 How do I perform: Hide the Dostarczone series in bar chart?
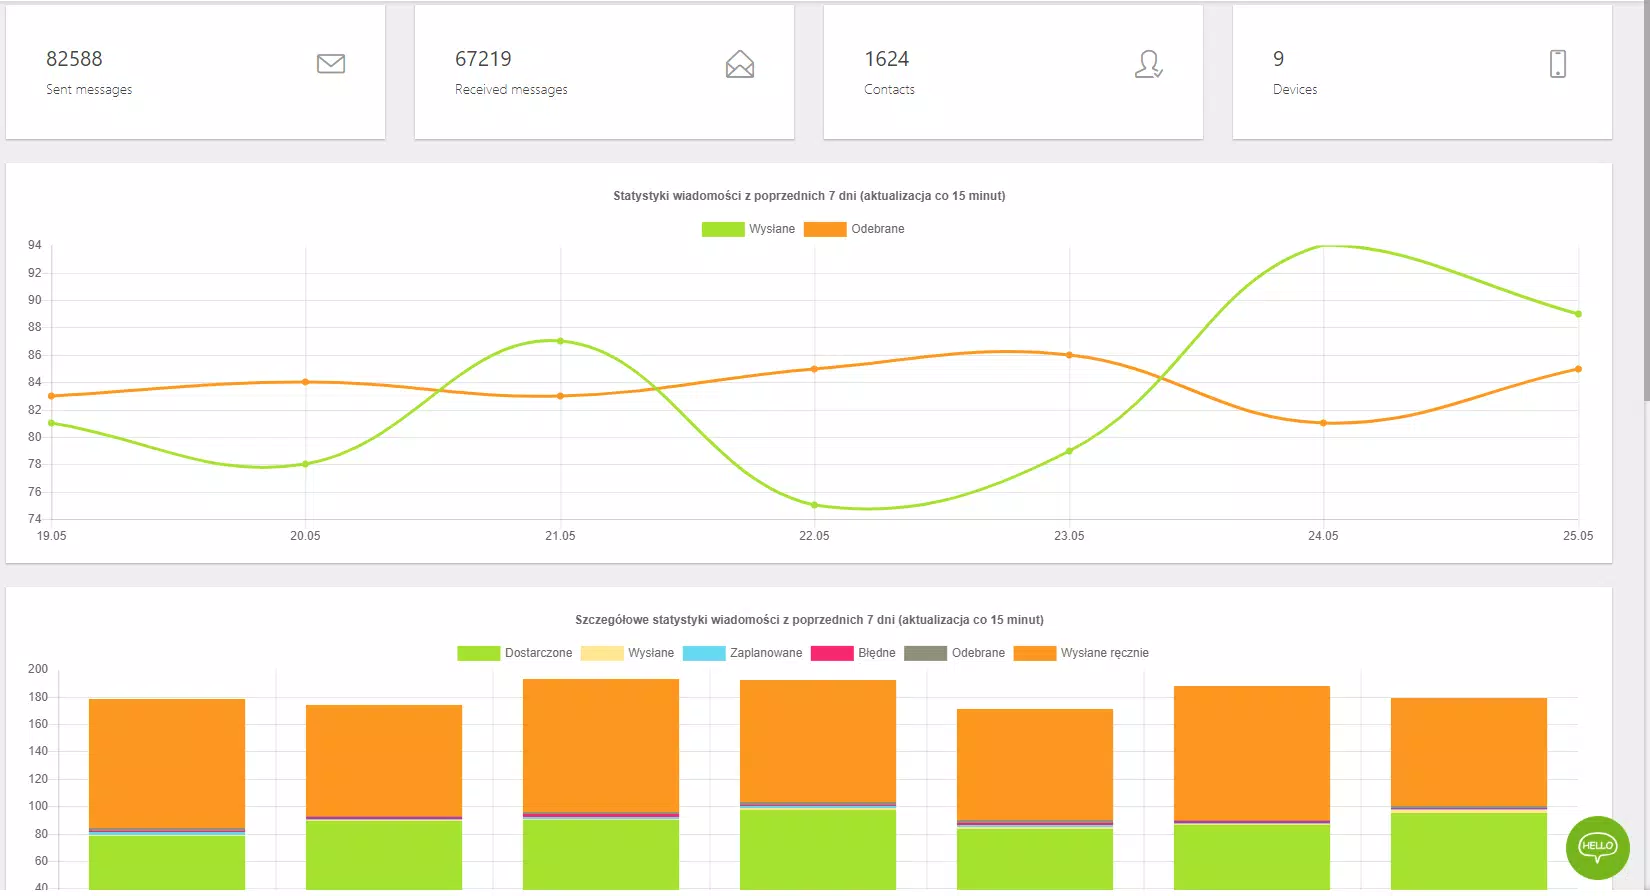[515, 653]
